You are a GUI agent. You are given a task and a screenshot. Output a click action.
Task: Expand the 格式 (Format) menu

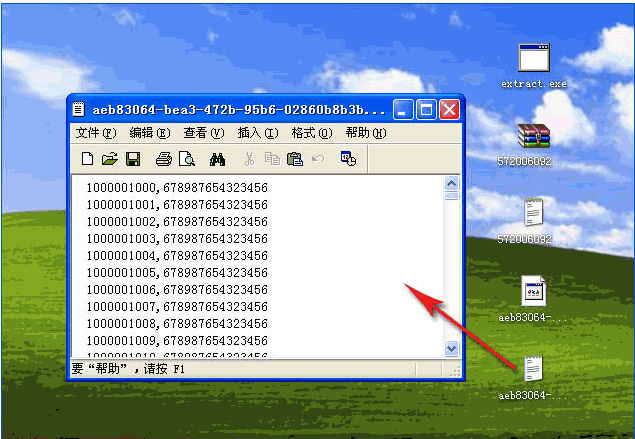(x=311, y=133)
